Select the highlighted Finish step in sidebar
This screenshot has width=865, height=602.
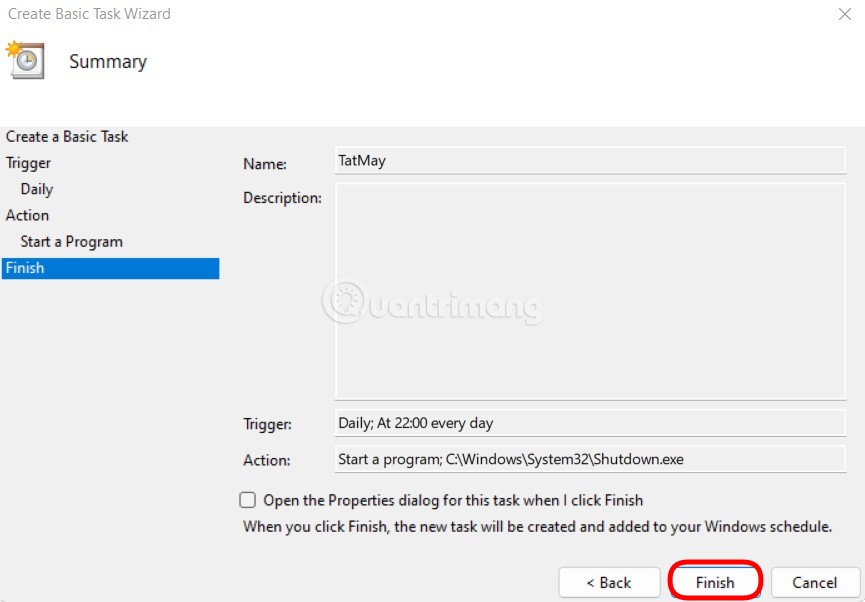(110, 268)
